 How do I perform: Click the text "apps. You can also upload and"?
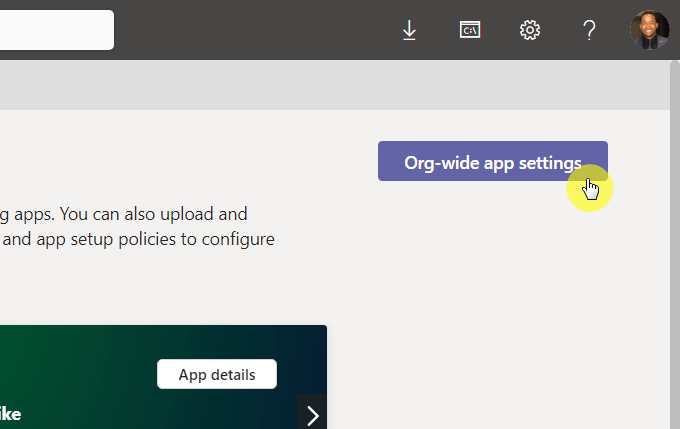tap(131, 214)
